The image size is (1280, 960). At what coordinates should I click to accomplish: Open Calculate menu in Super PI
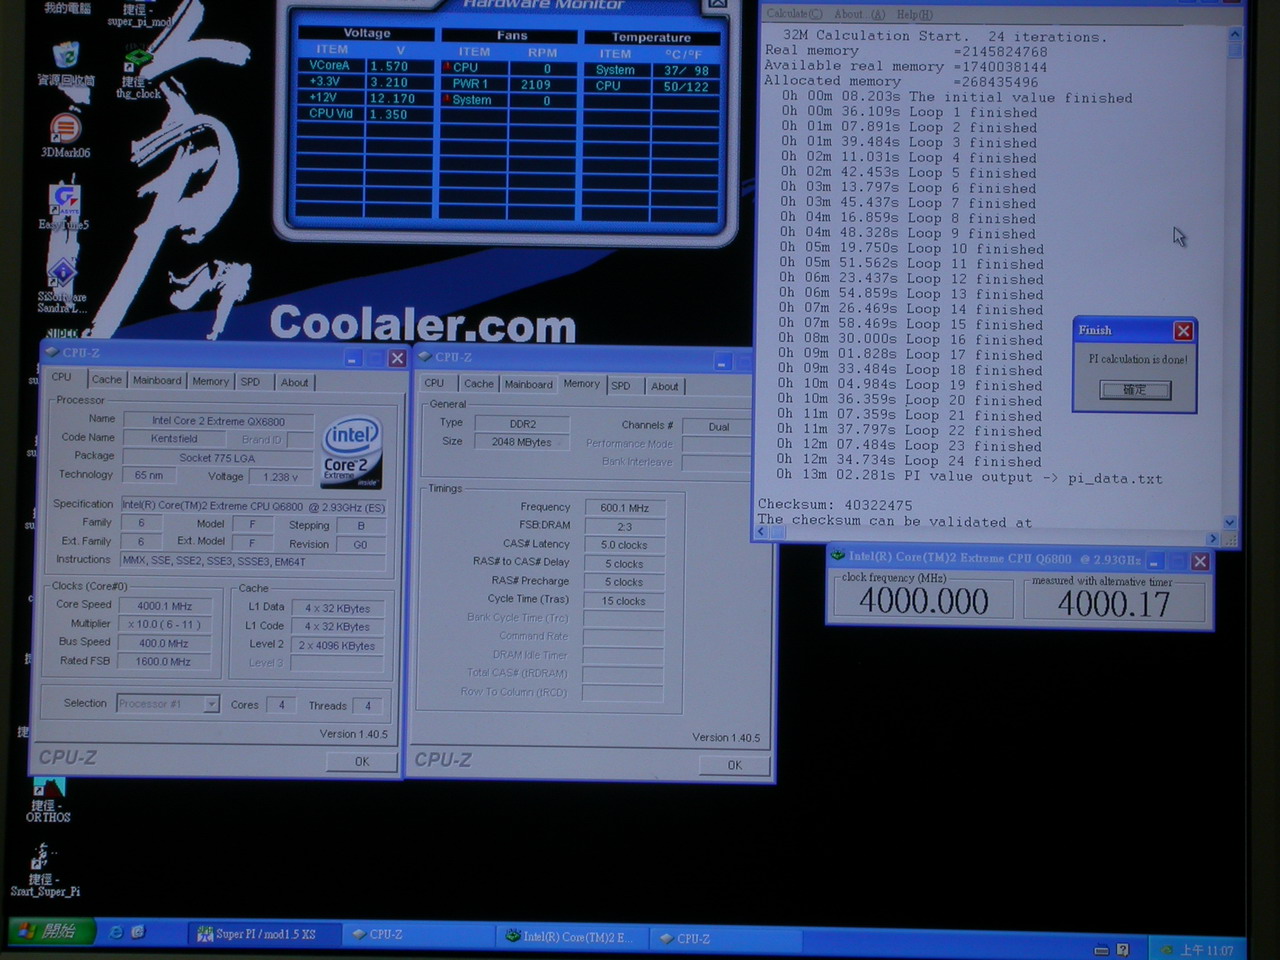pos(795,14)
